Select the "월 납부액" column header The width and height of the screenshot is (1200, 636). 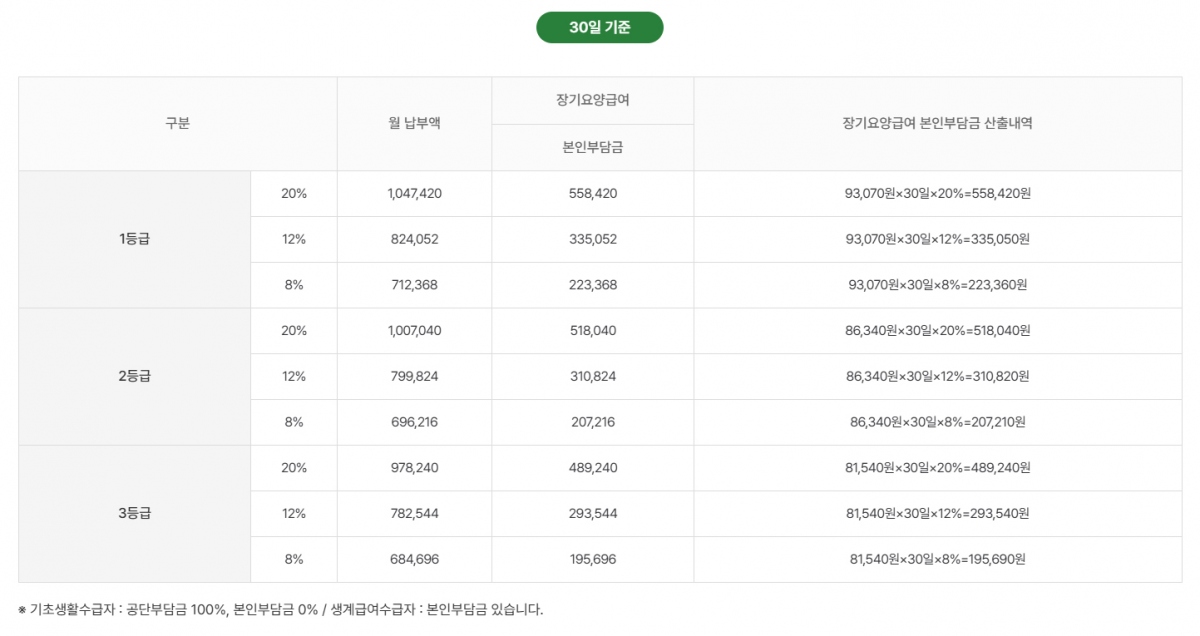(x=414, y=124)
